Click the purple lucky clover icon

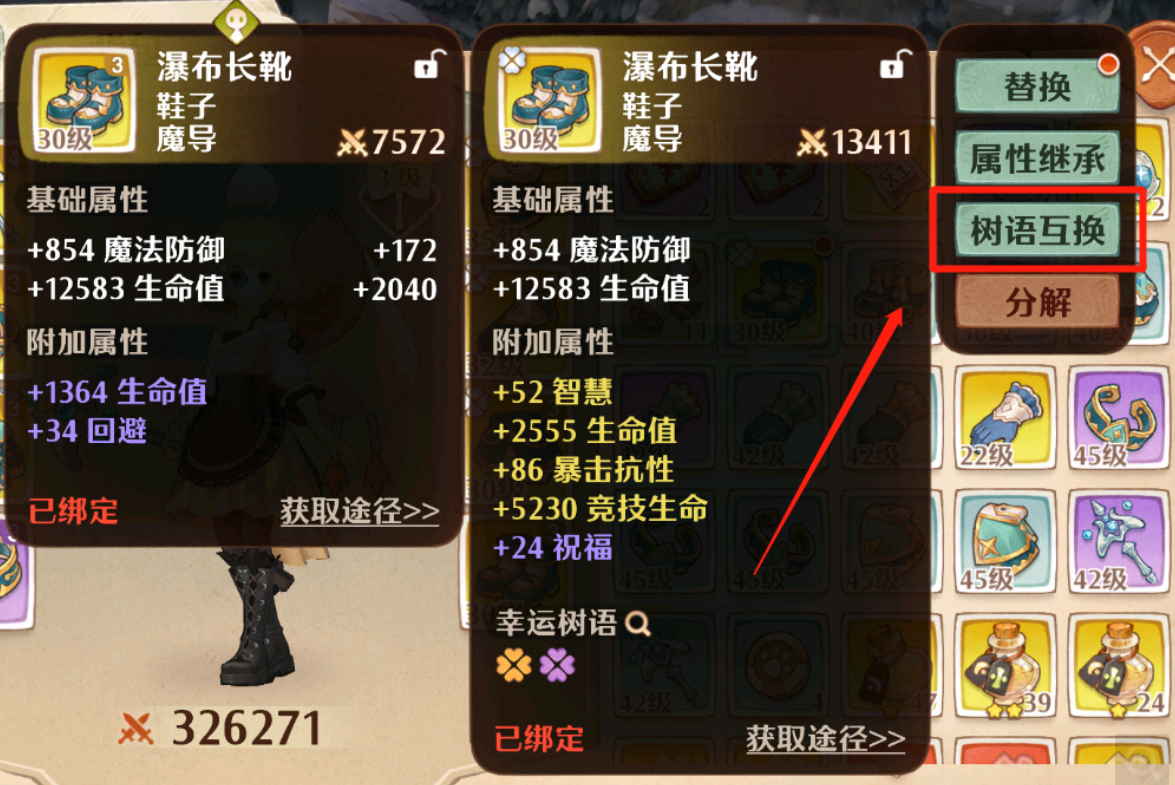pos(558,665)
